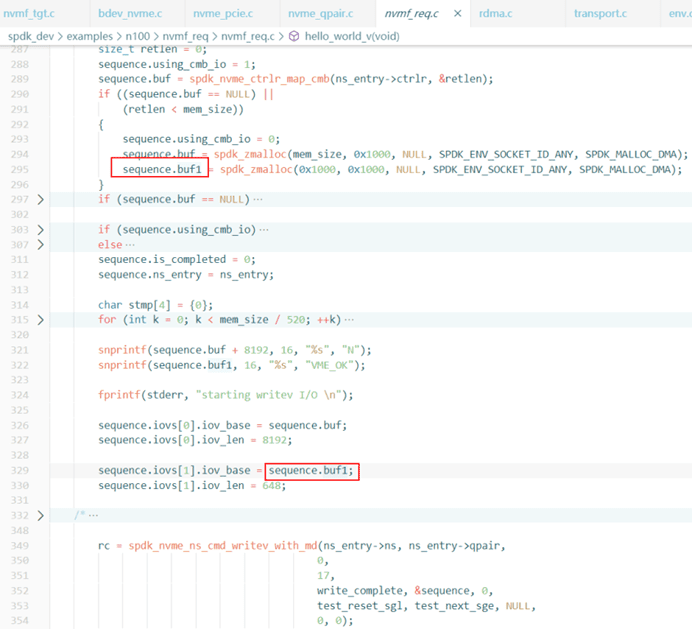Click 'SPDK_MALLOC_DMA' on line 294
This screenshot has height=629, width=692.
[x=633, y=154]
